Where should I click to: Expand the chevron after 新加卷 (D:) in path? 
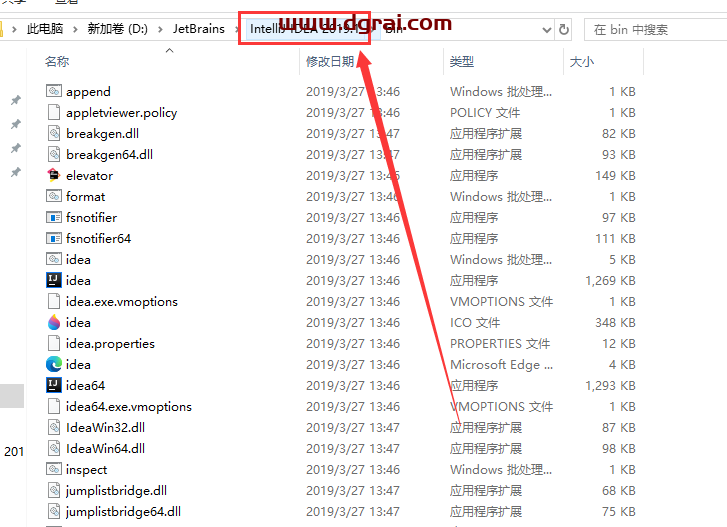click(x=160, y=30)
